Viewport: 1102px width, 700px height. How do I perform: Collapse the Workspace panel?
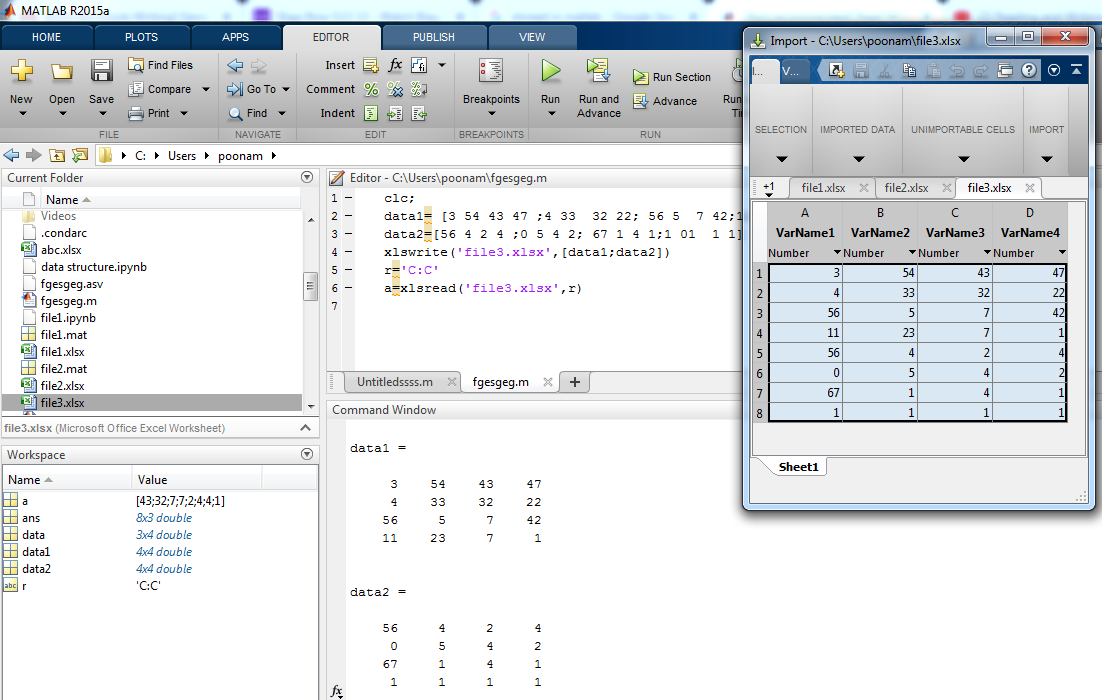tap(306, 454)
